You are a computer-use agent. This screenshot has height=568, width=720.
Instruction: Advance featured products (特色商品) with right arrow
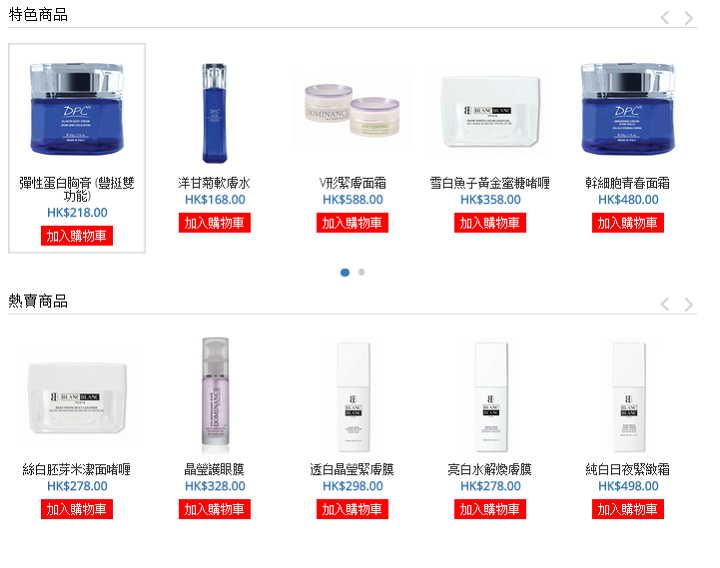tap(688, 18)
